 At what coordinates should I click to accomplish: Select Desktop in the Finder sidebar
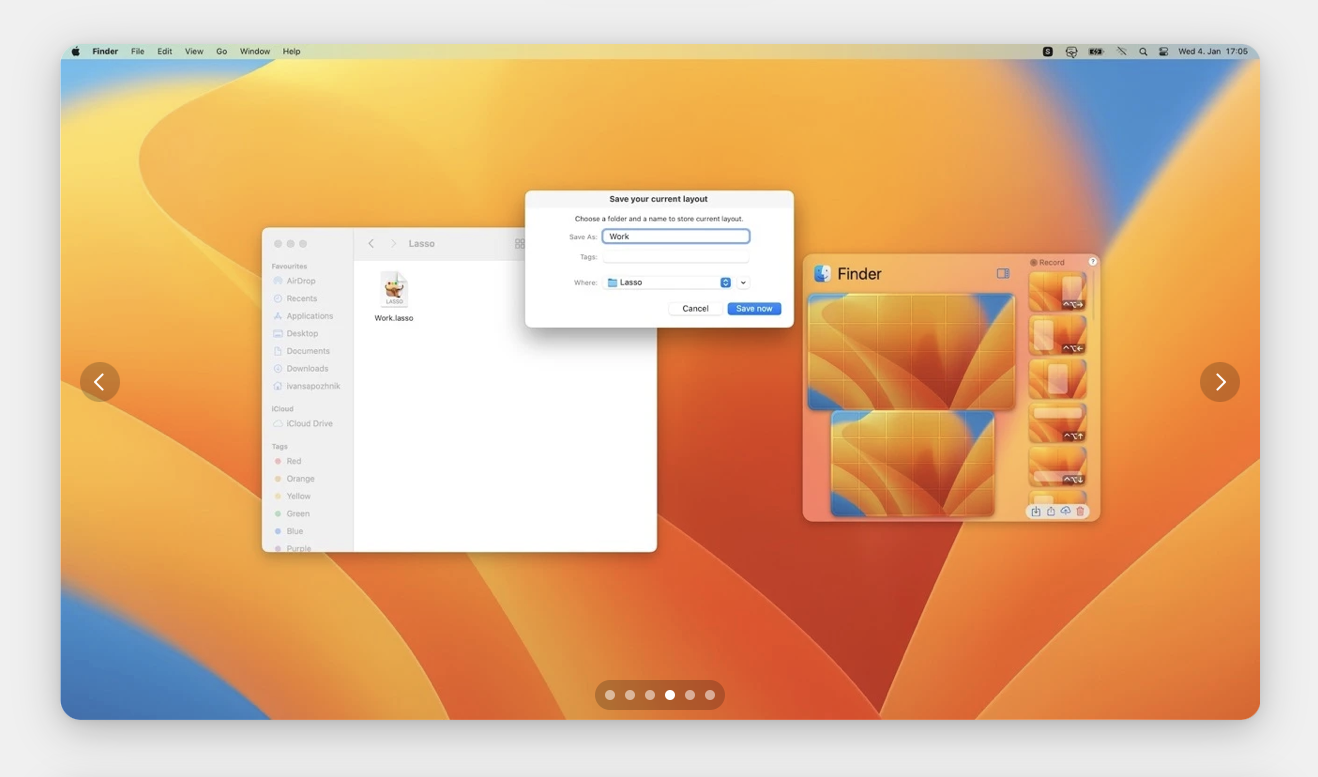click(296, 333)
